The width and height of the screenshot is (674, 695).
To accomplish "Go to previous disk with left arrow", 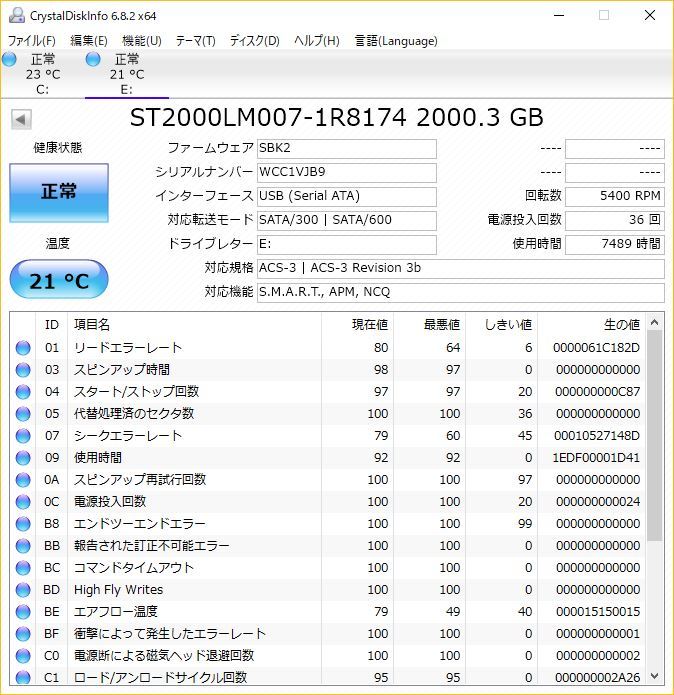I will (21, 119).
